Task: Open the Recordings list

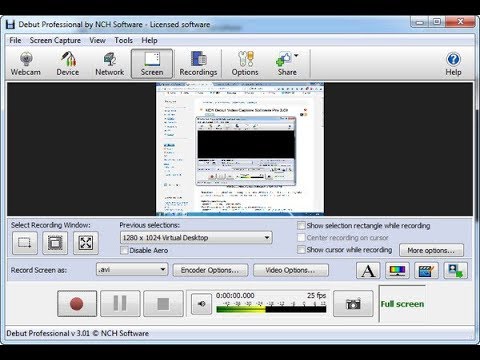Action: coord(198,64)
